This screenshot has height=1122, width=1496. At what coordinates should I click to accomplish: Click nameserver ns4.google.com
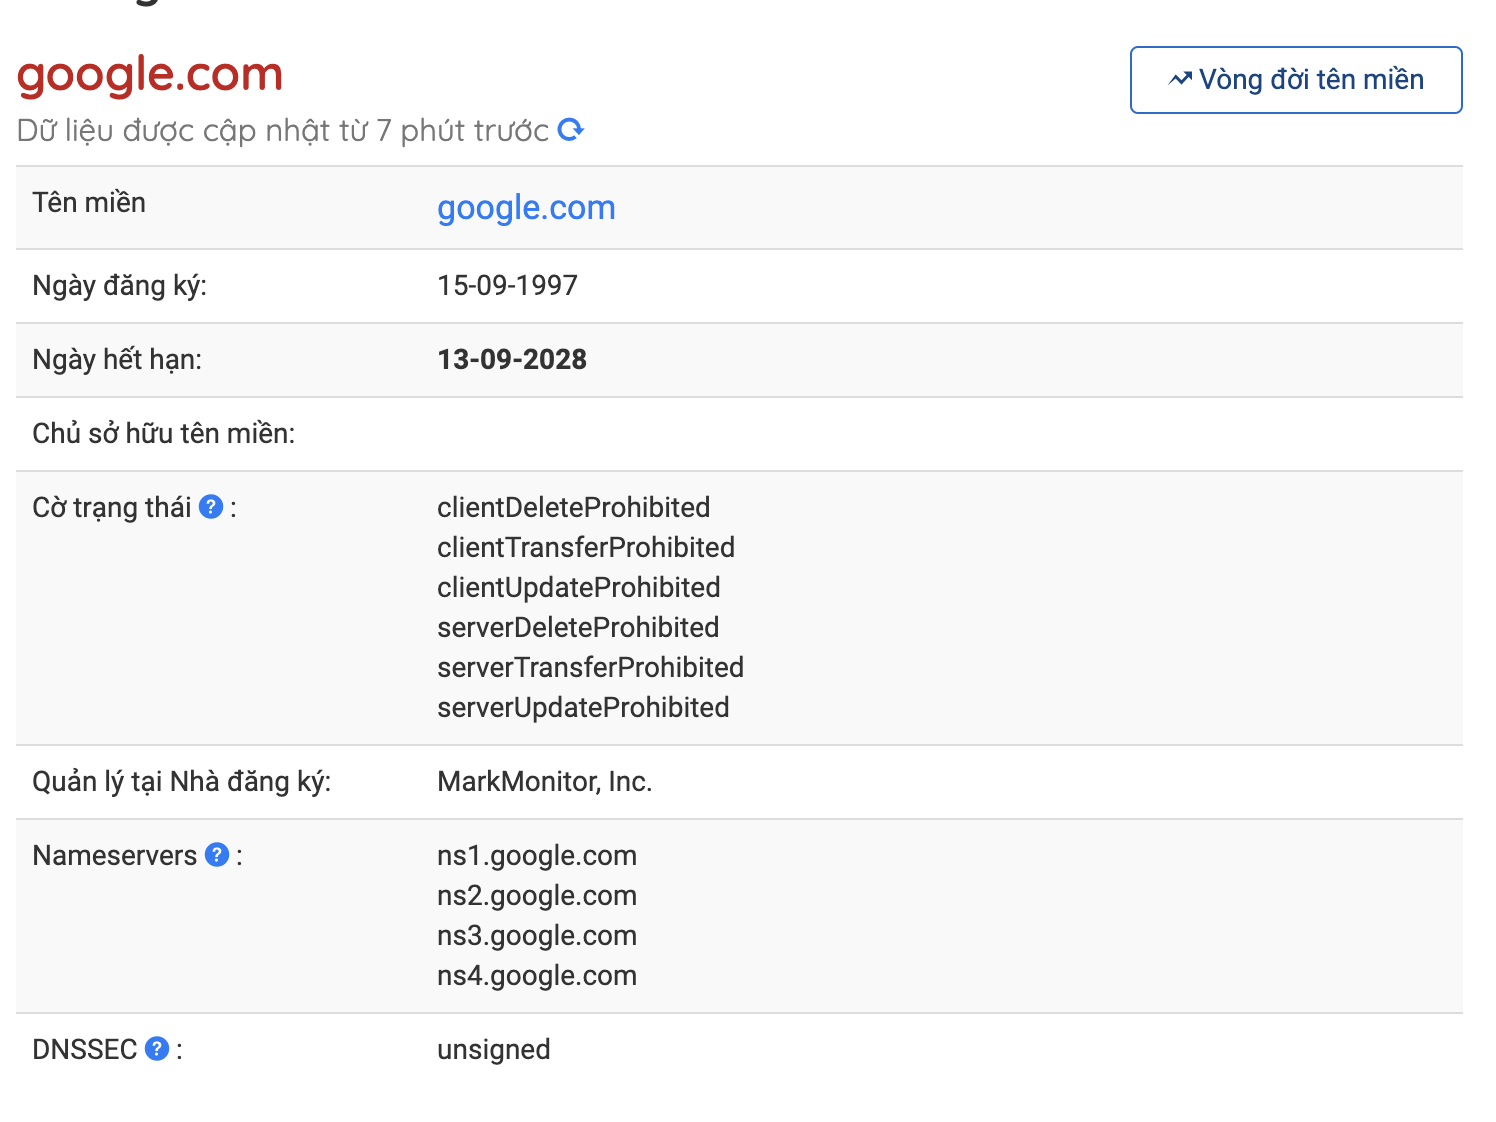537,976
